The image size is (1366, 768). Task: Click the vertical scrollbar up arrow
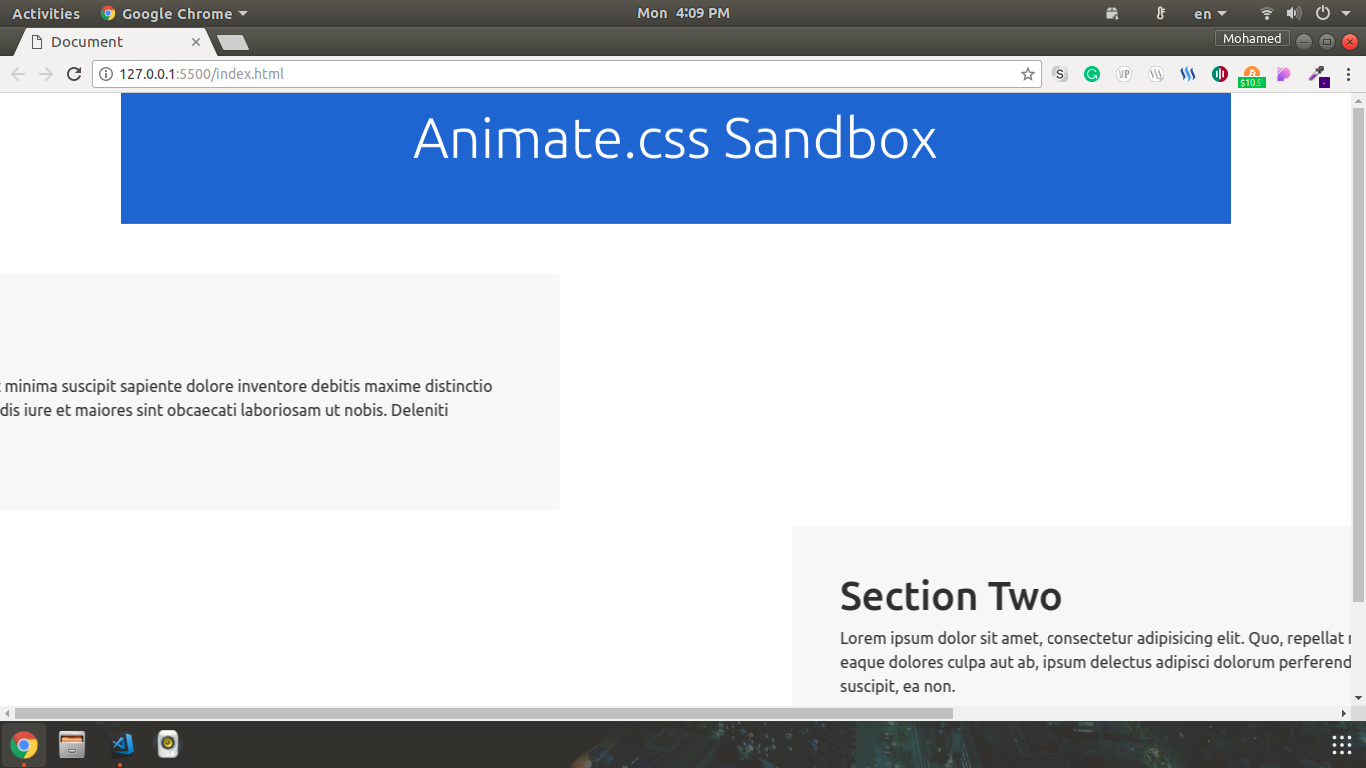tap(1358, 100)
